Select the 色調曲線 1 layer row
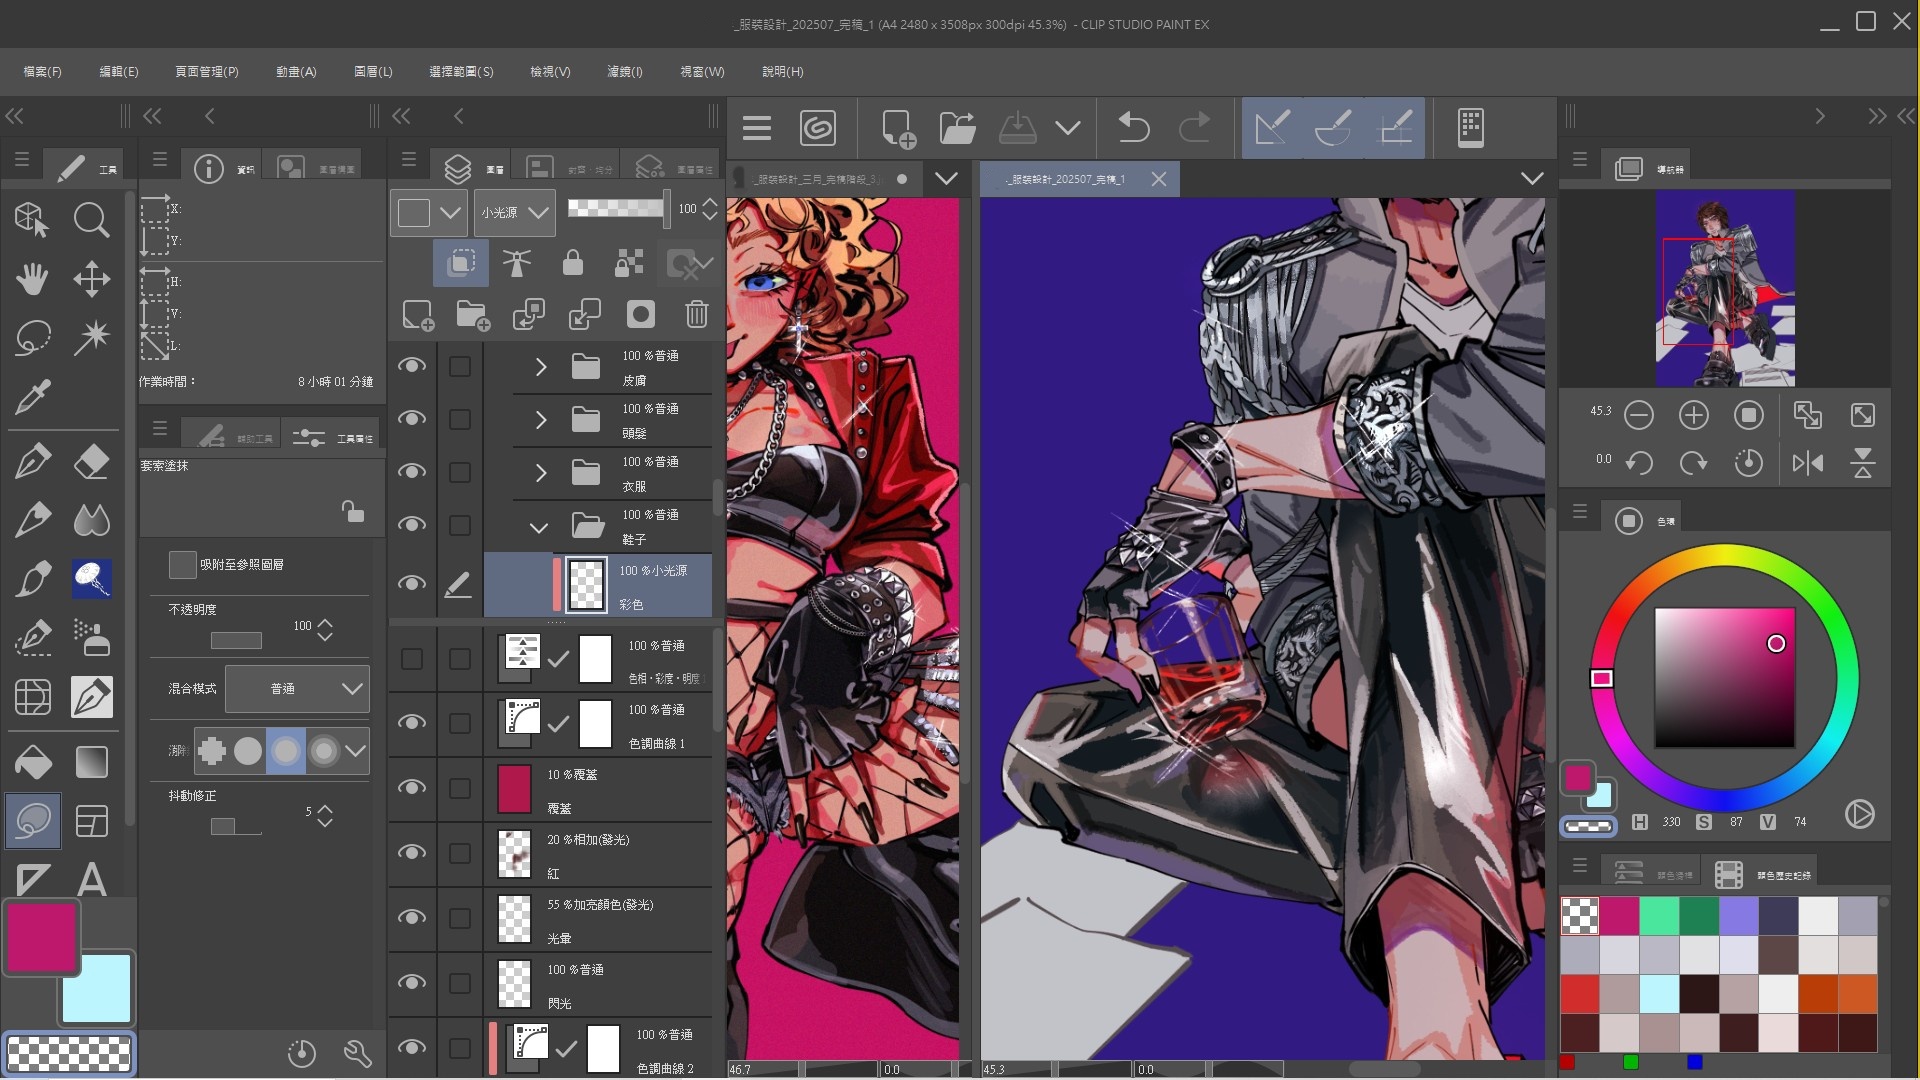 tap(600, 725)
